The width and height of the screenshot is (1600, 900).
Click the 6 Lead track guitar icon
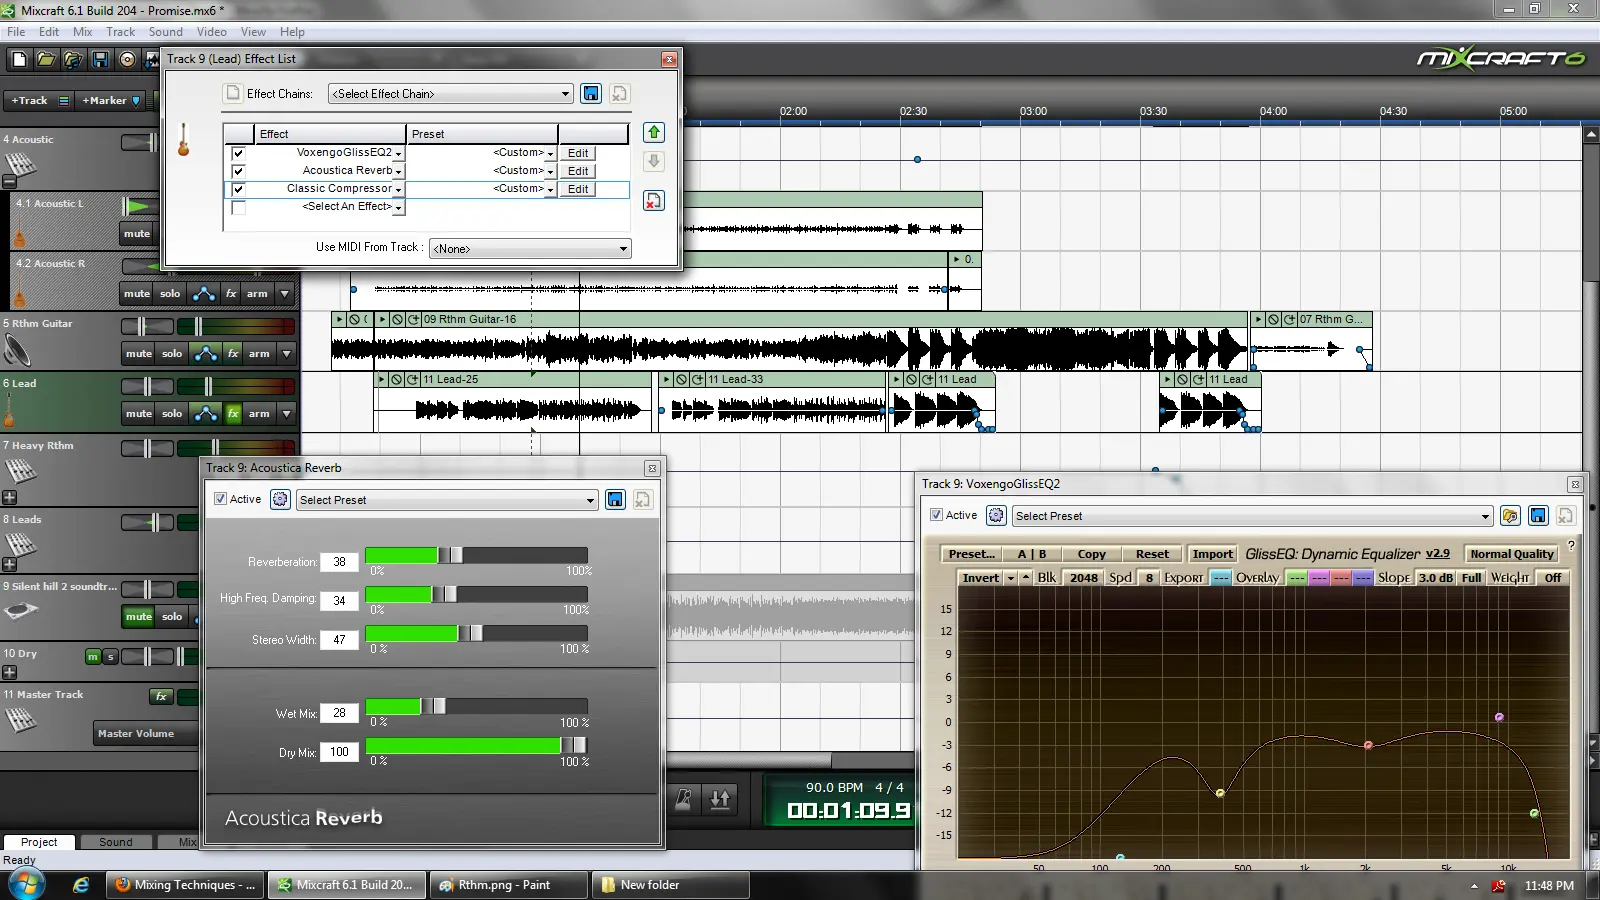tap(9, 410)
